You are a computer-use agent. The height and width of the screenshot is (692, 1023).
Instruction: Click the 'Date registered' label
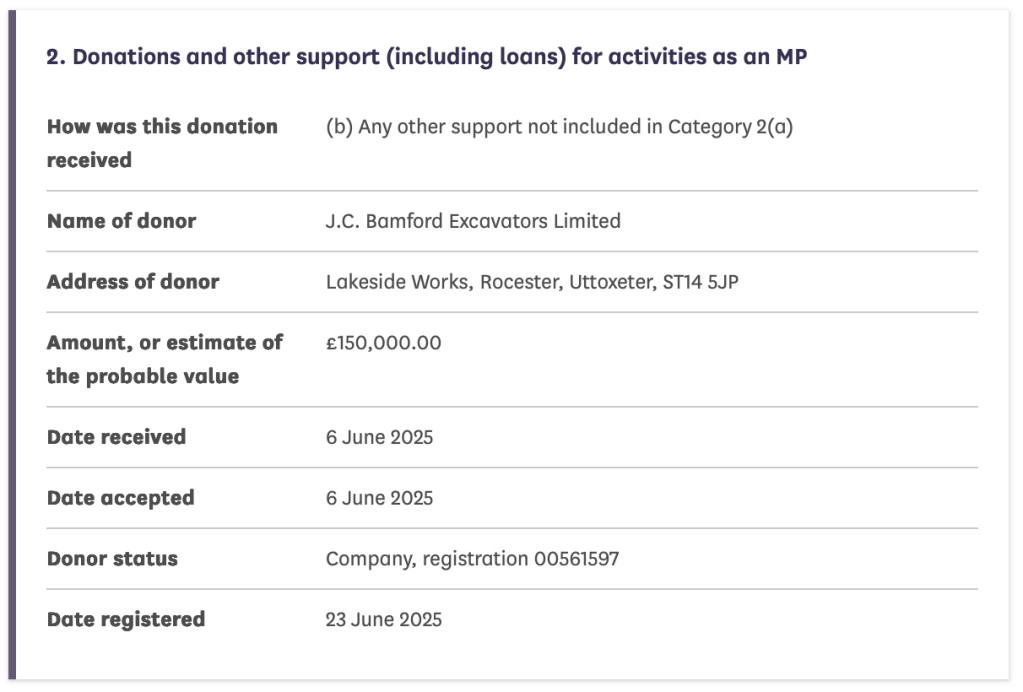125,620
